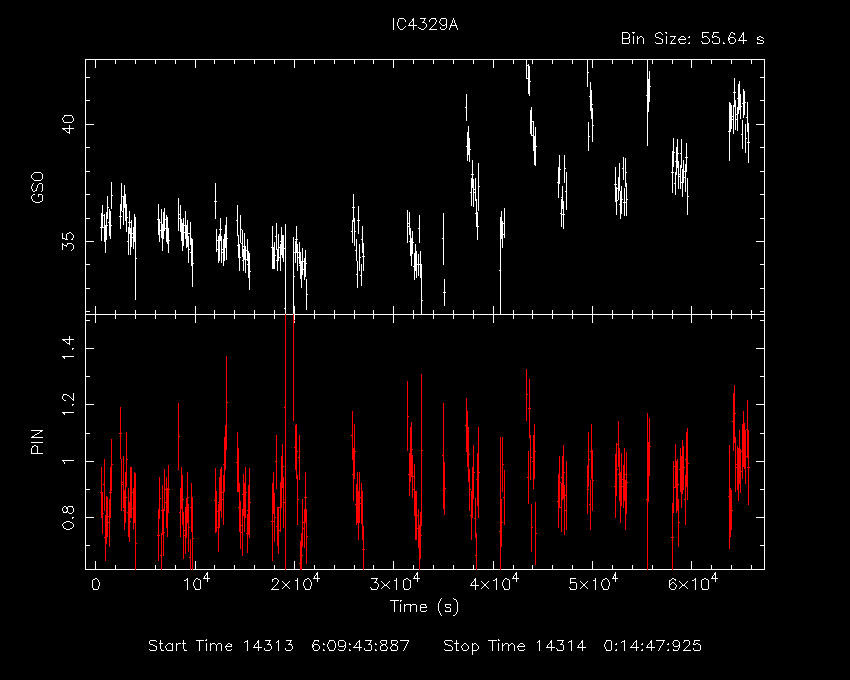Click the x-axis tick label 0
This screenshot has height=680, width=850.
click(96, 585)
